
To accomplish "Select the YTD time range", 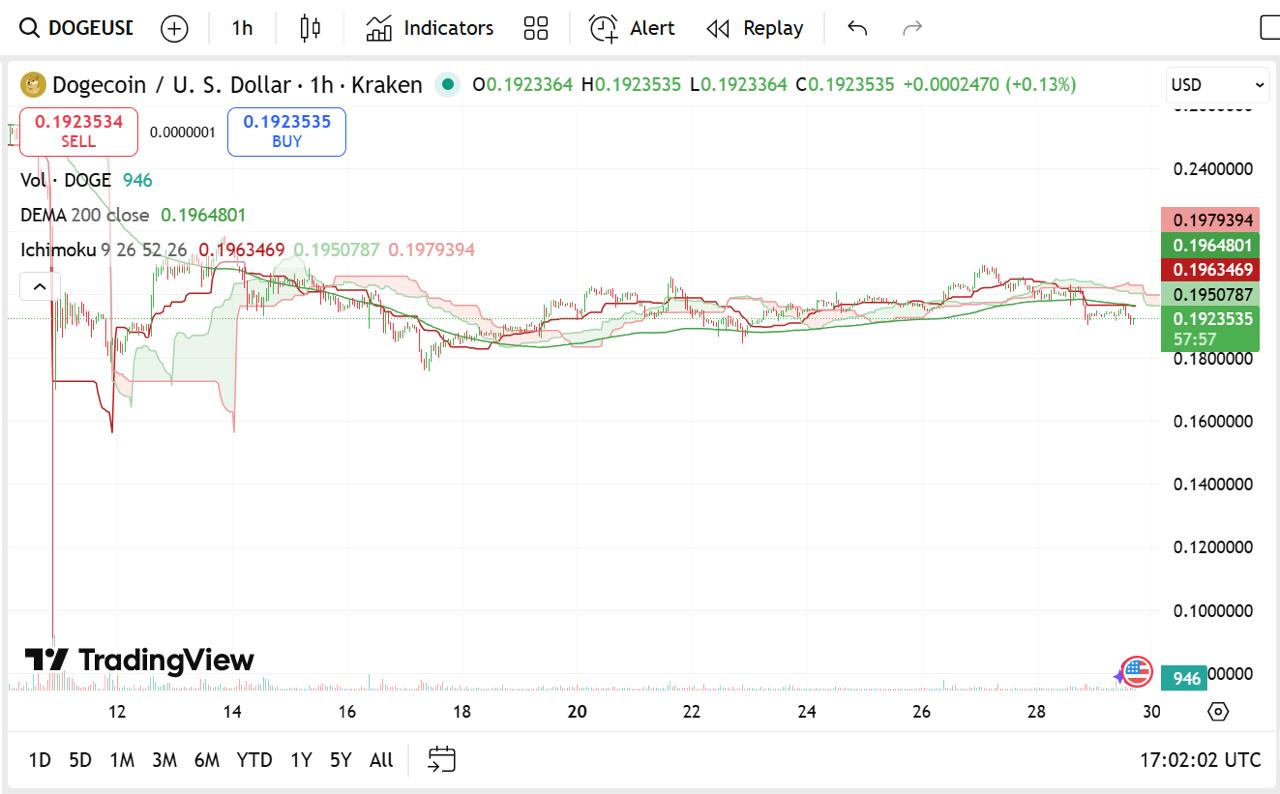I will (x=255, y=760).
